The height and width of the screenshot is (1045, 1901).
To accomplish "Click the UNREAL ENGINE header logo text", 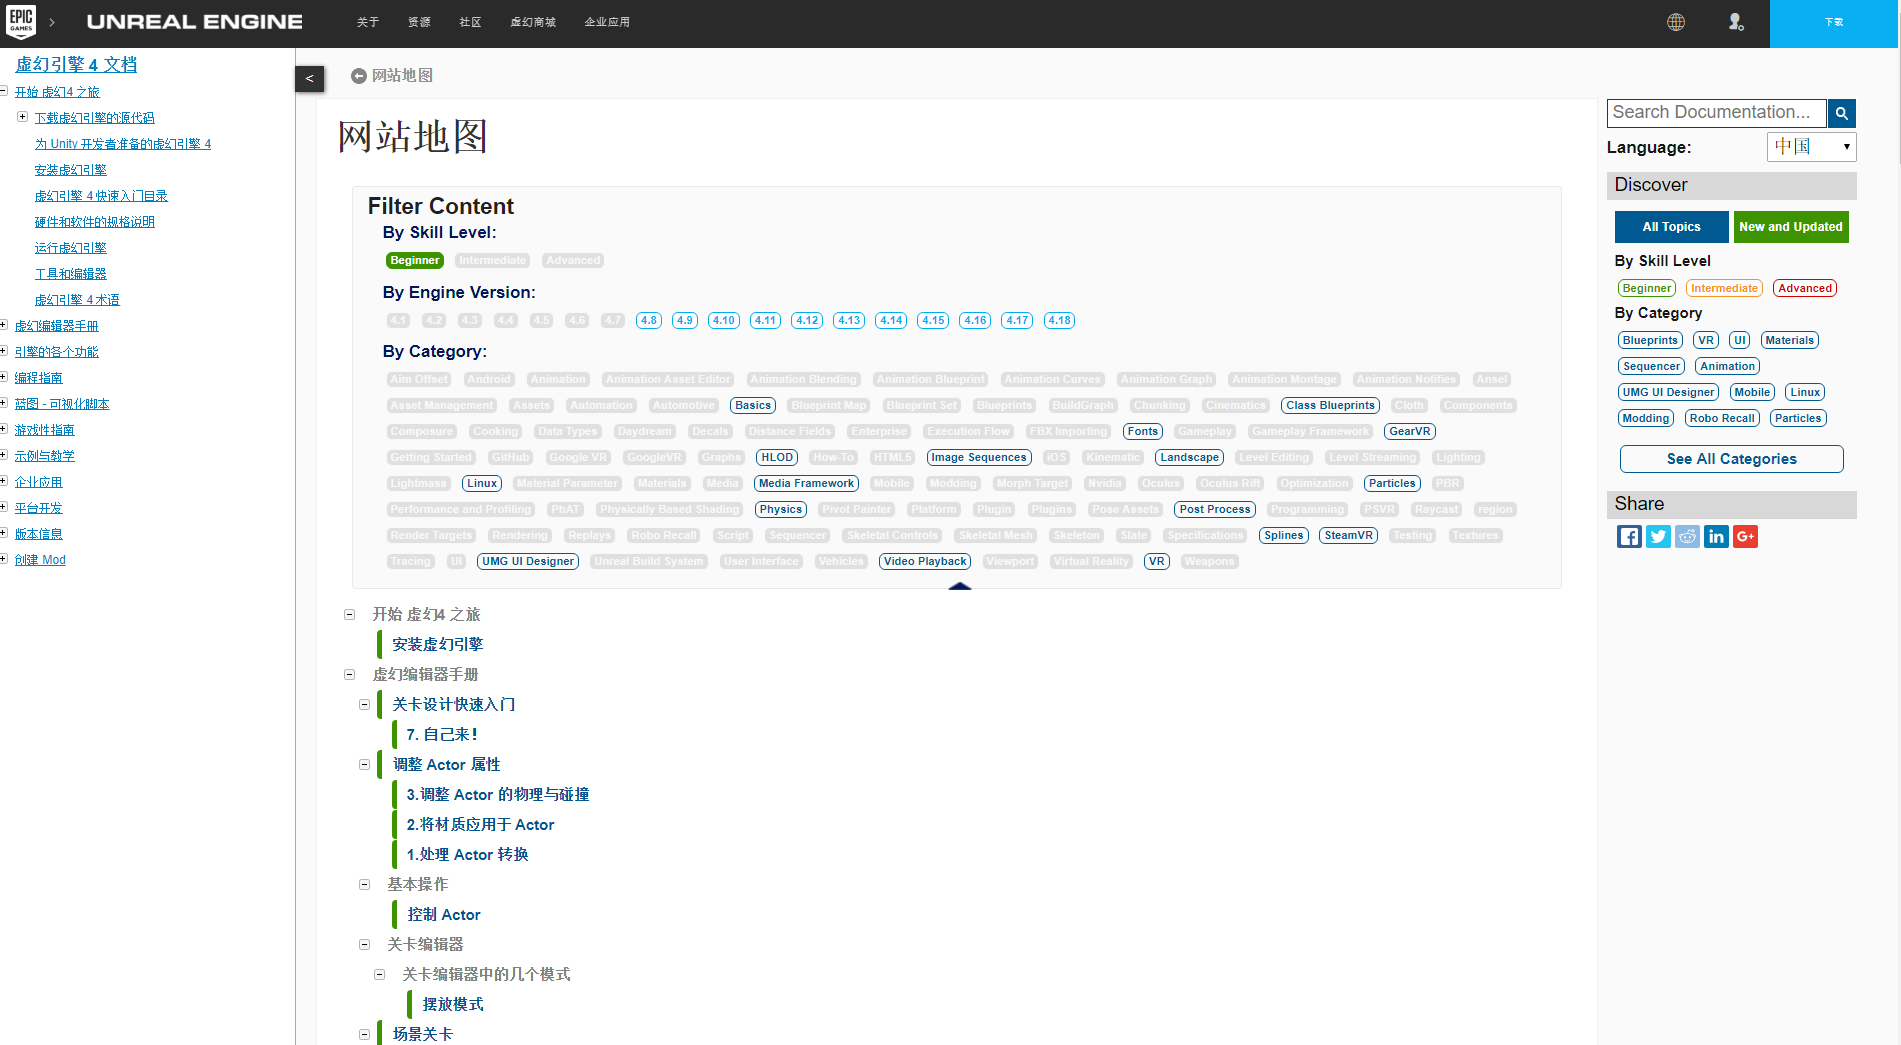I will [x=195, y=22].
